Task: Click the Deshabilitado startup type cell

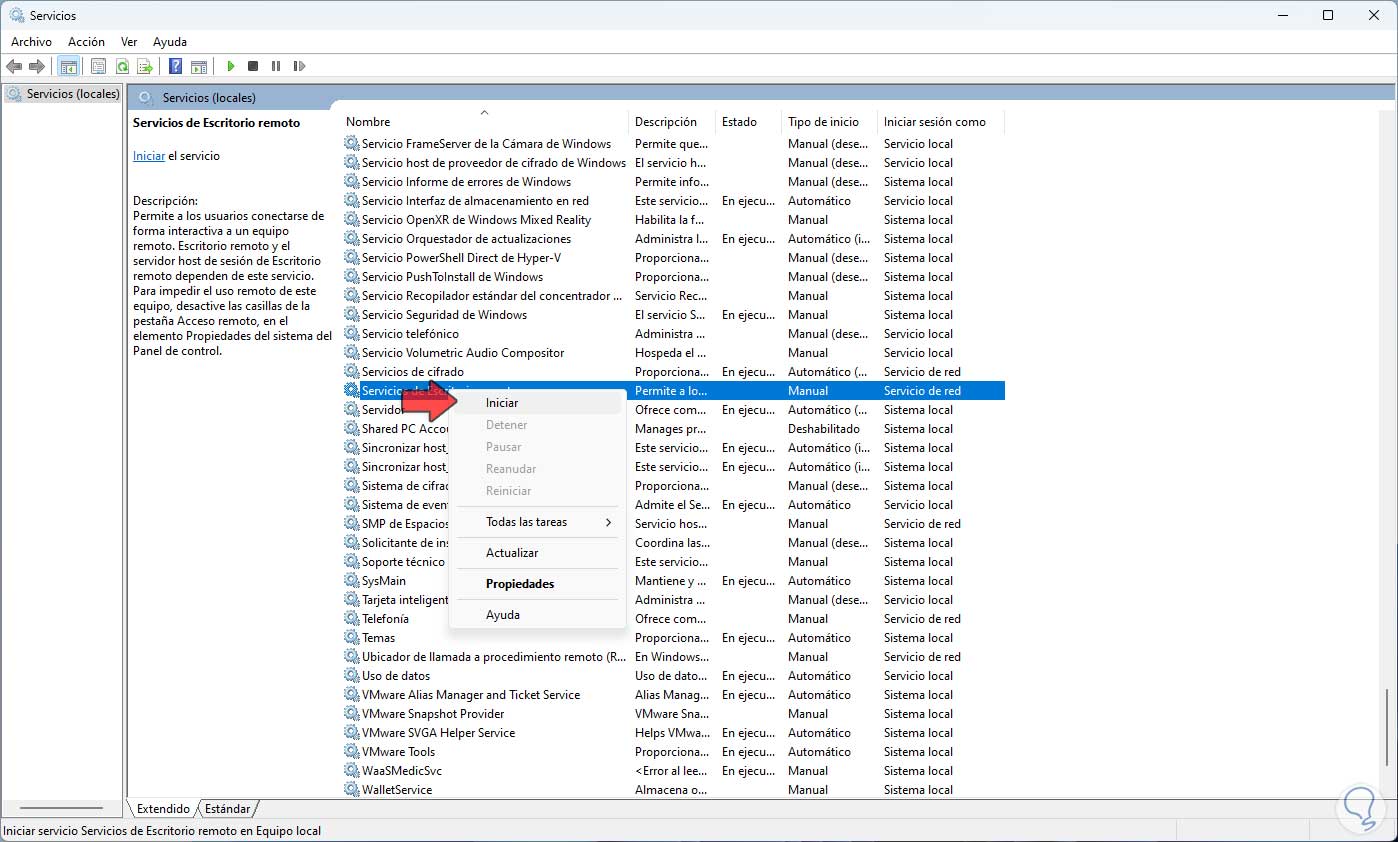Action: 824,428
